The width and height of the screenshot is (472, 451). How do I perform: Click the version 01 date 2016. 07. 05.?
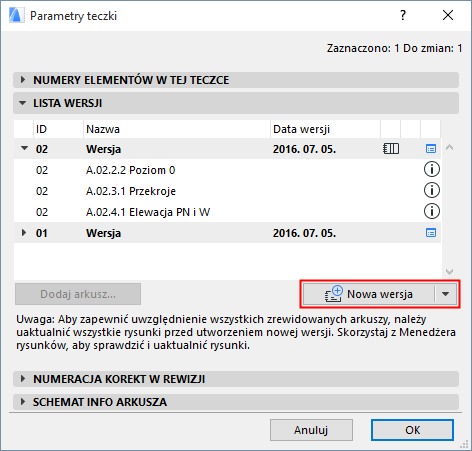point(304,233)
